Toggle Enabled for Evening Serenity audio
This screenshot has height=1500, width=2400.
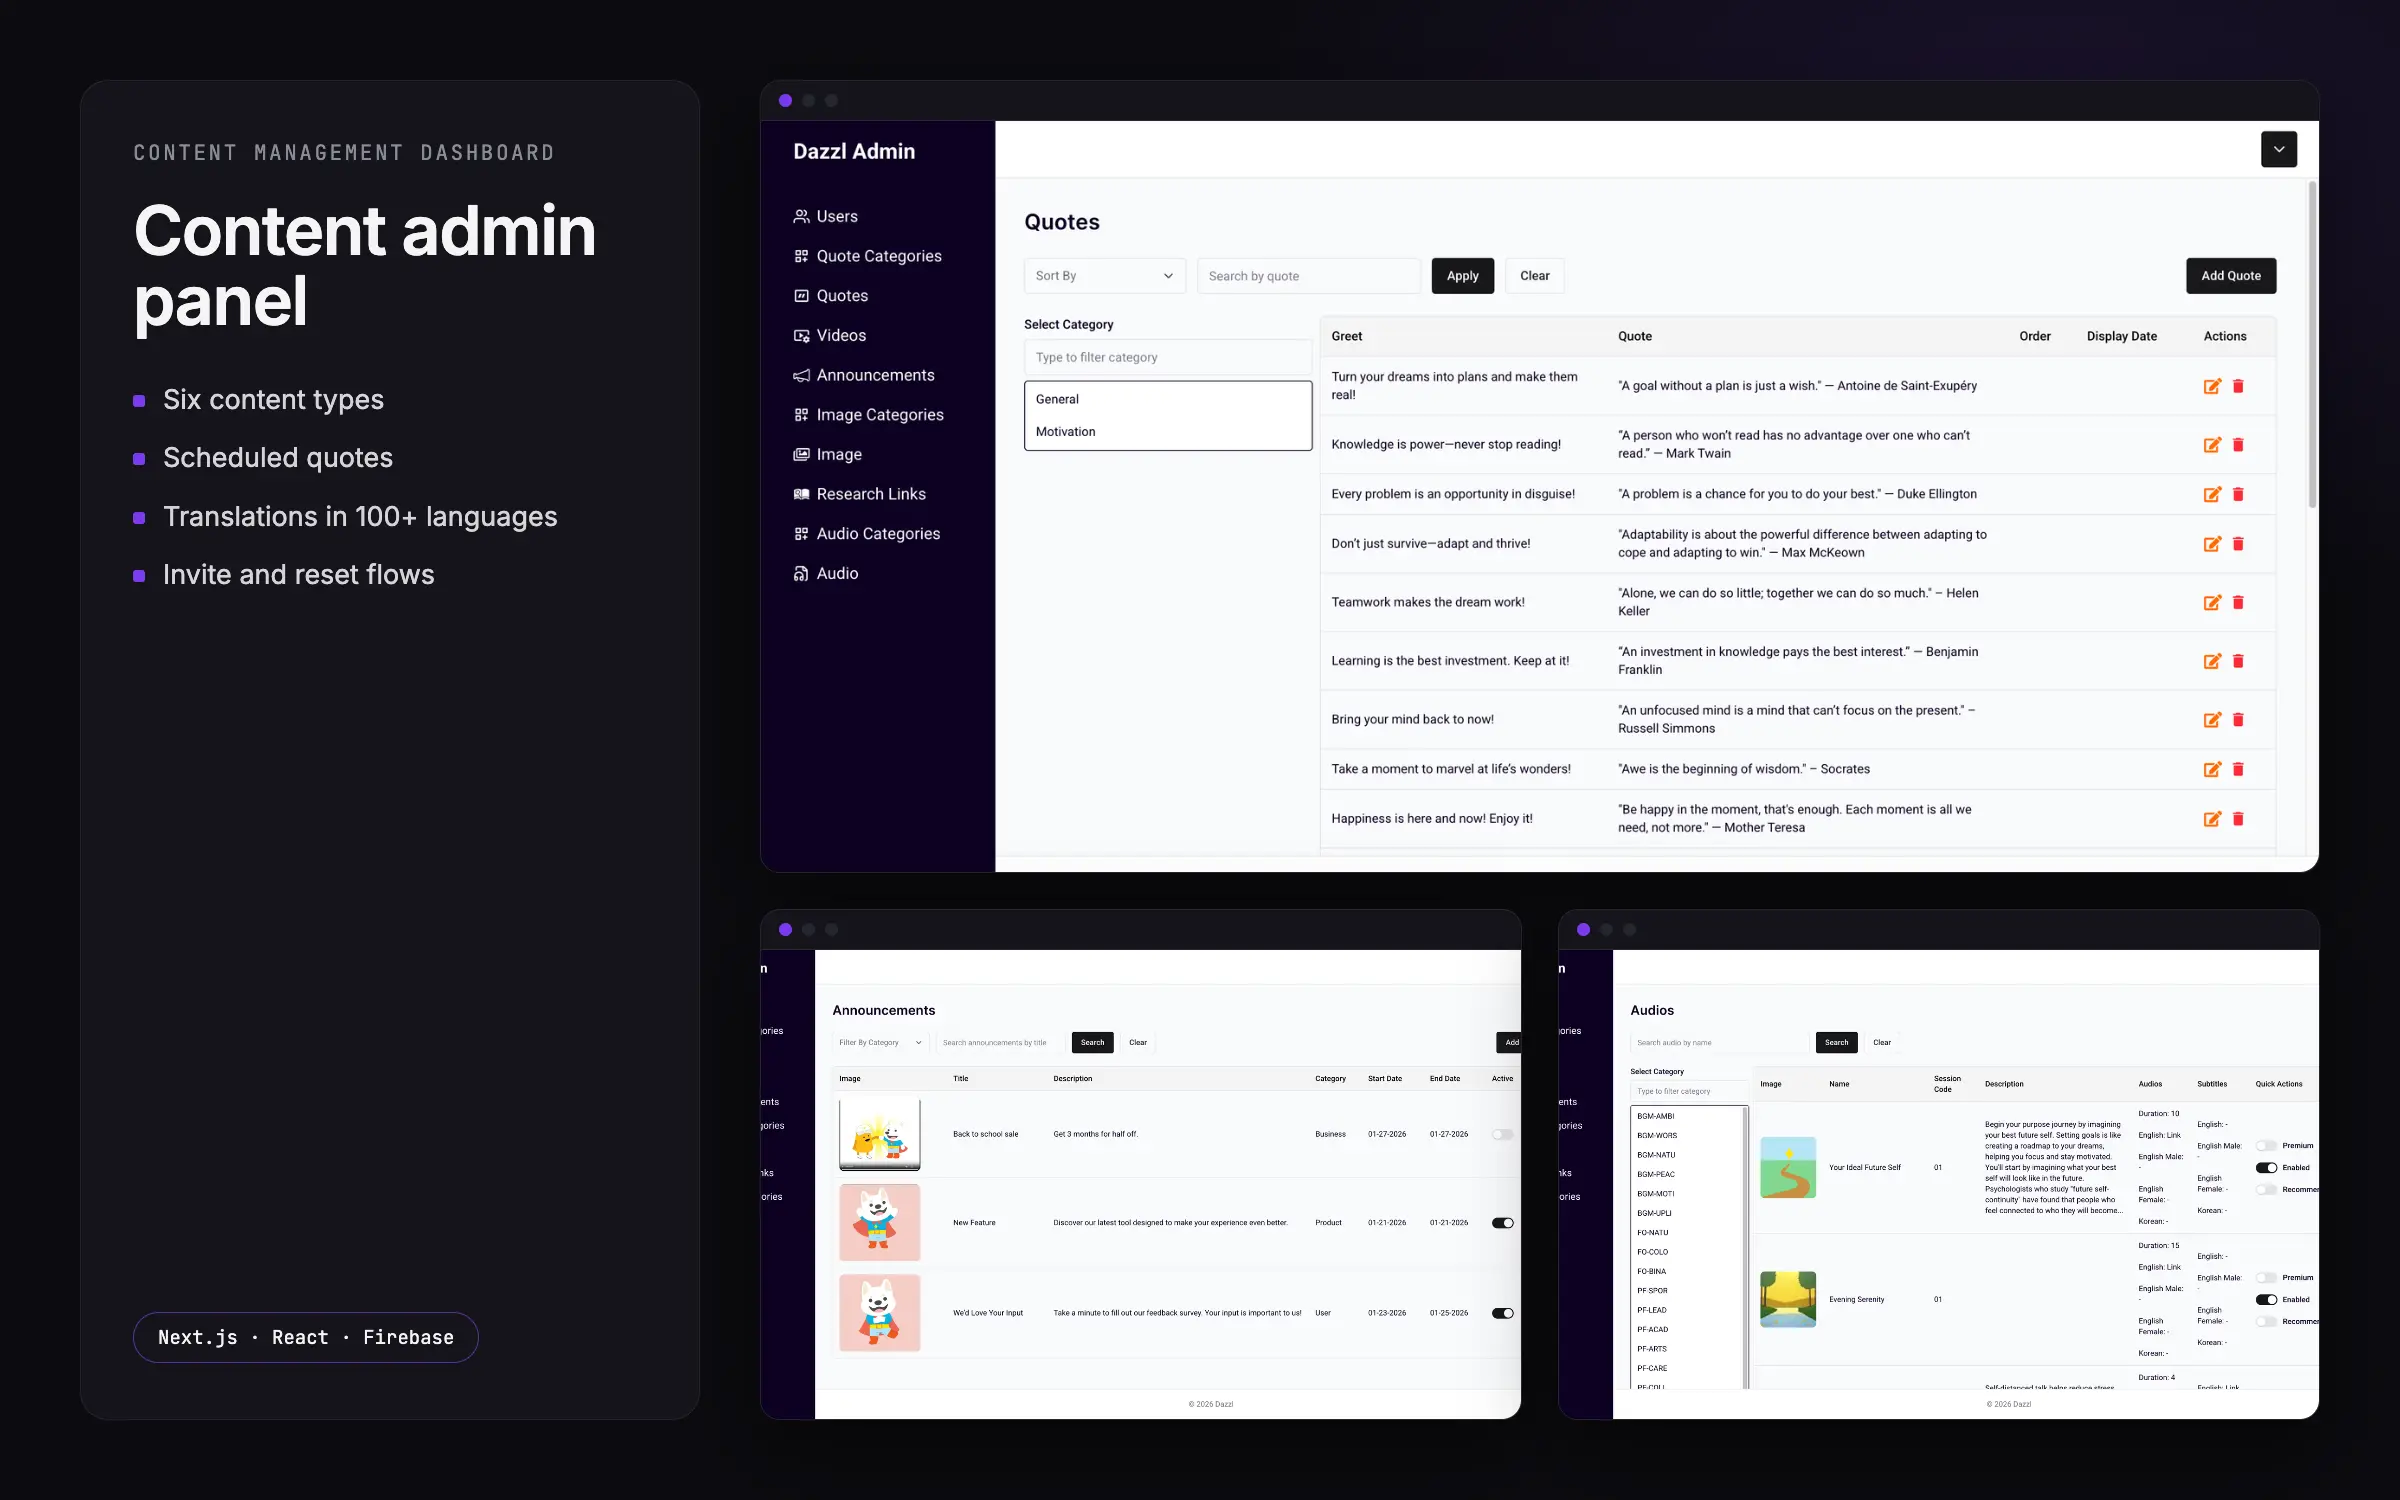tap(2266, 1300)
